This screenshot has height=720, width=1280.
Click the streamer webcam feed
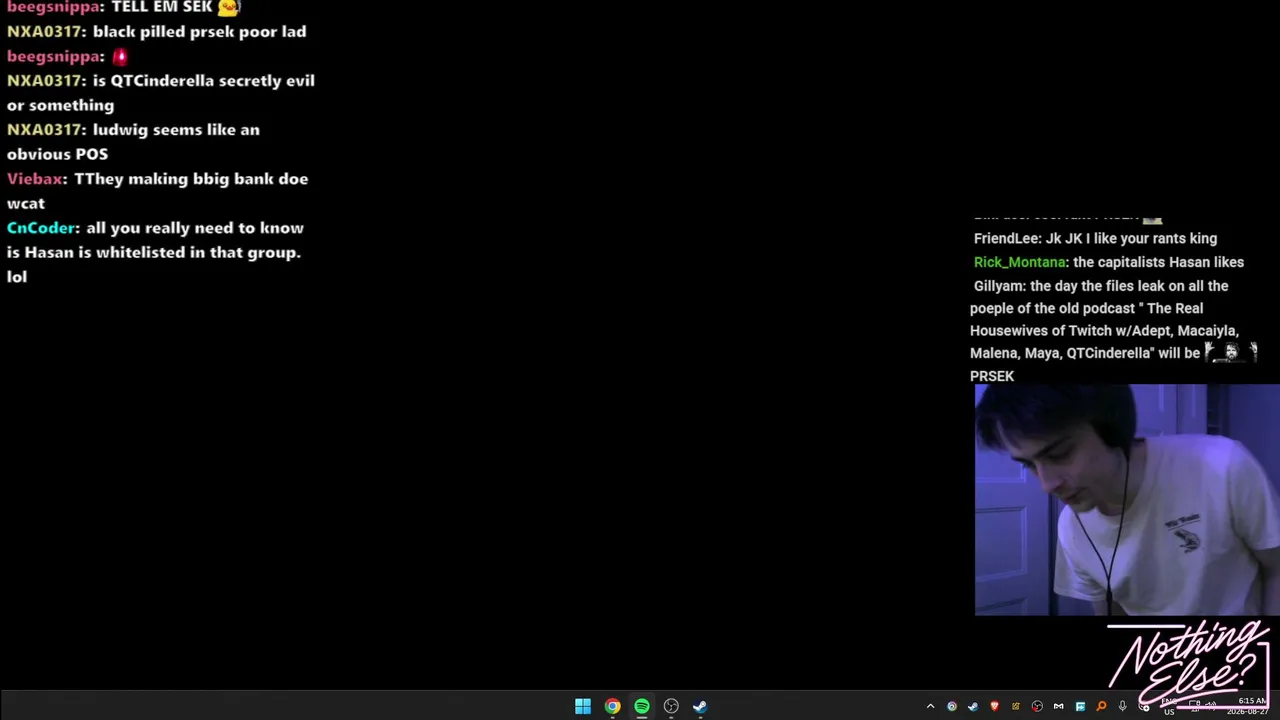[1127, 500]
